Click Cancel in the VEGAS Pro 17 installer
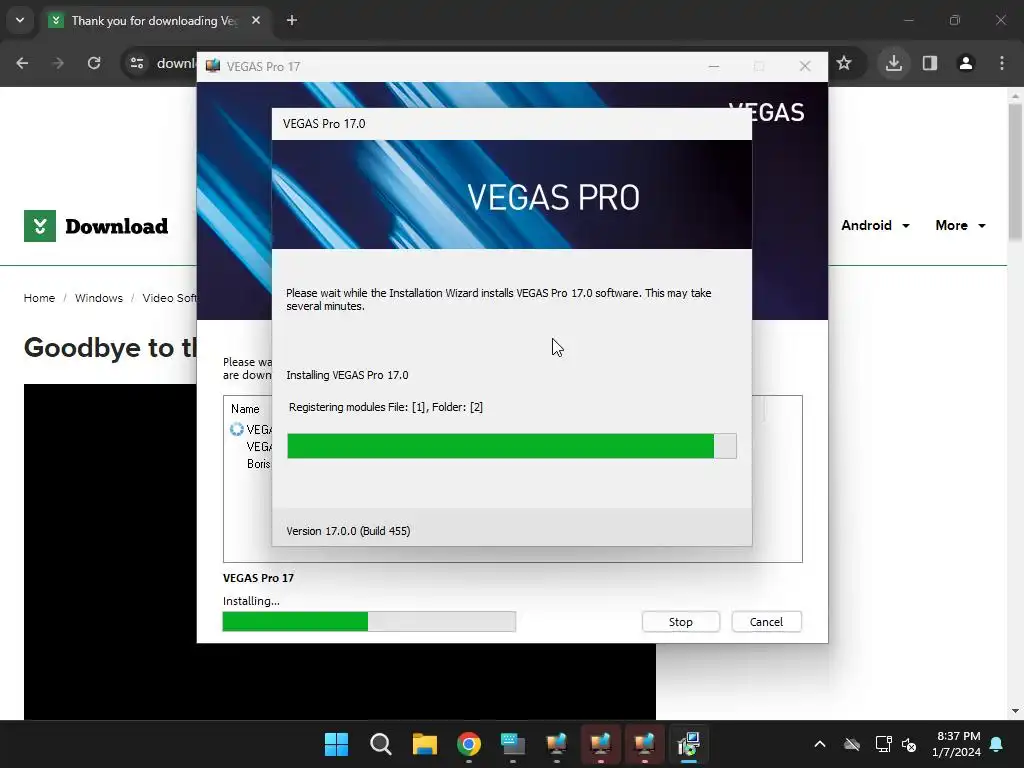The image size is (1024, 768). click(x=766, y=622)
